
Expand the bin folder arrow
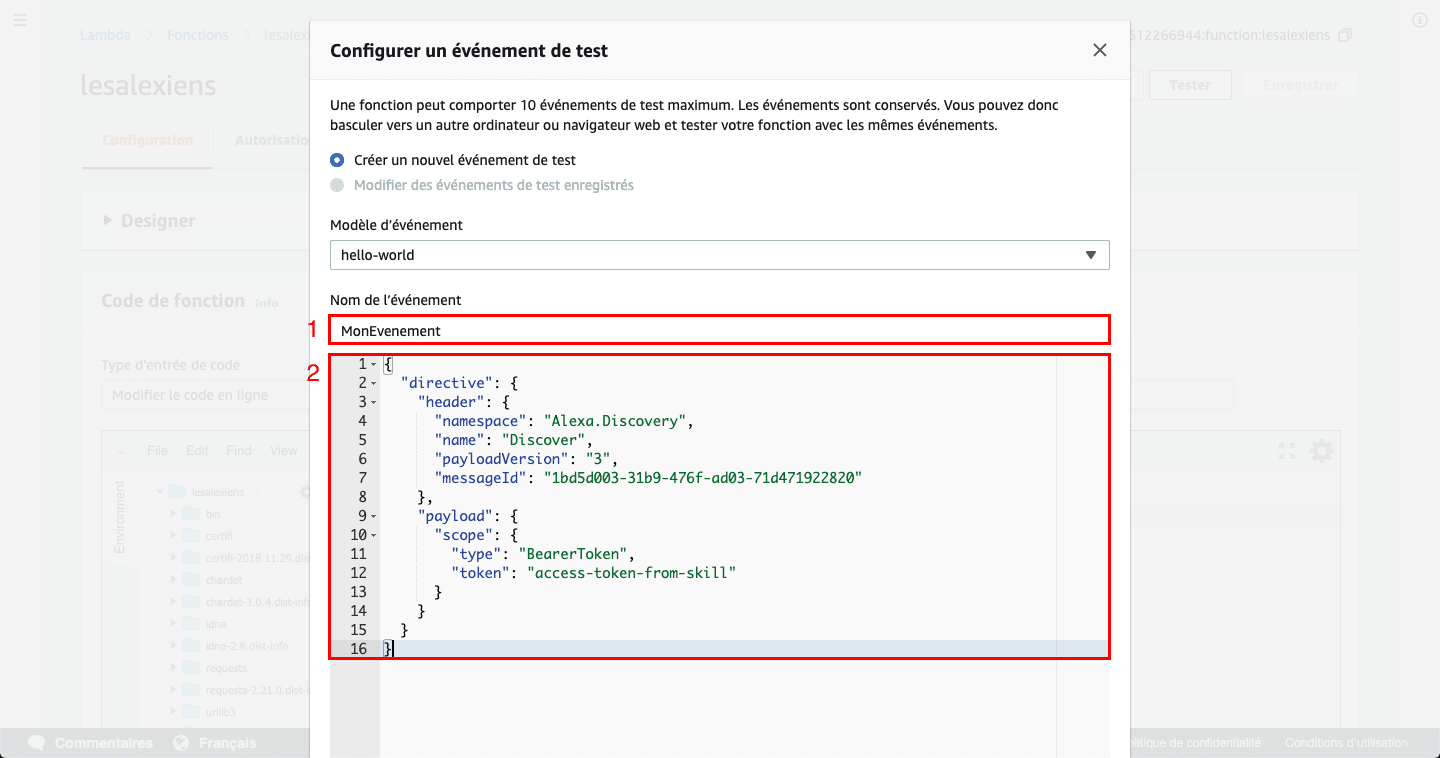[x=173, y=514]
